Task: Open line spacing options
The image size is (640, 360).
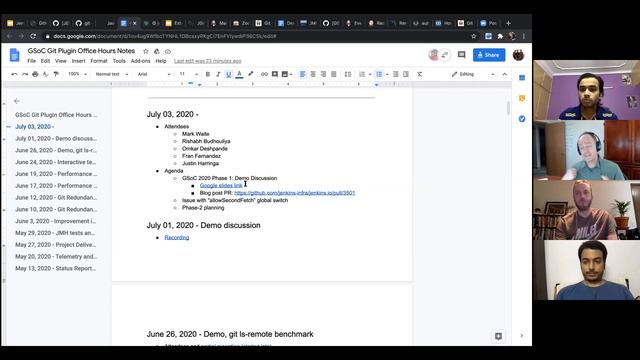Action: point(348,74)
